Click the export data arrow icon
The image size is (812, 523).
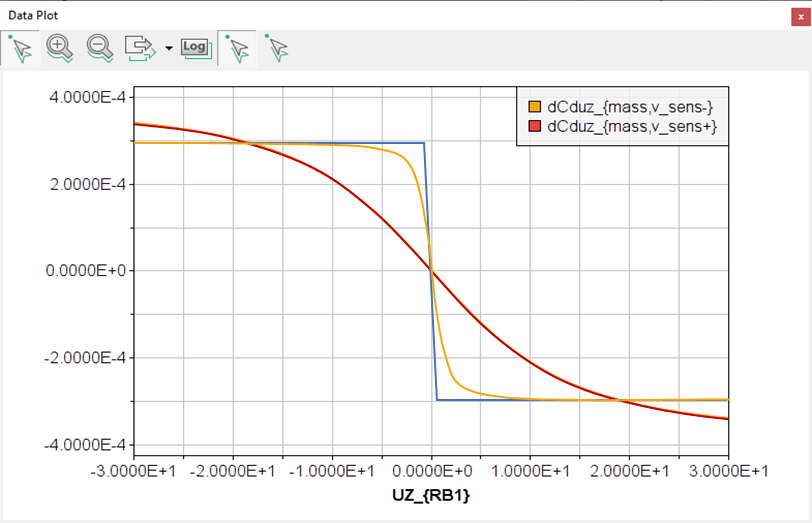pos(140,48)
